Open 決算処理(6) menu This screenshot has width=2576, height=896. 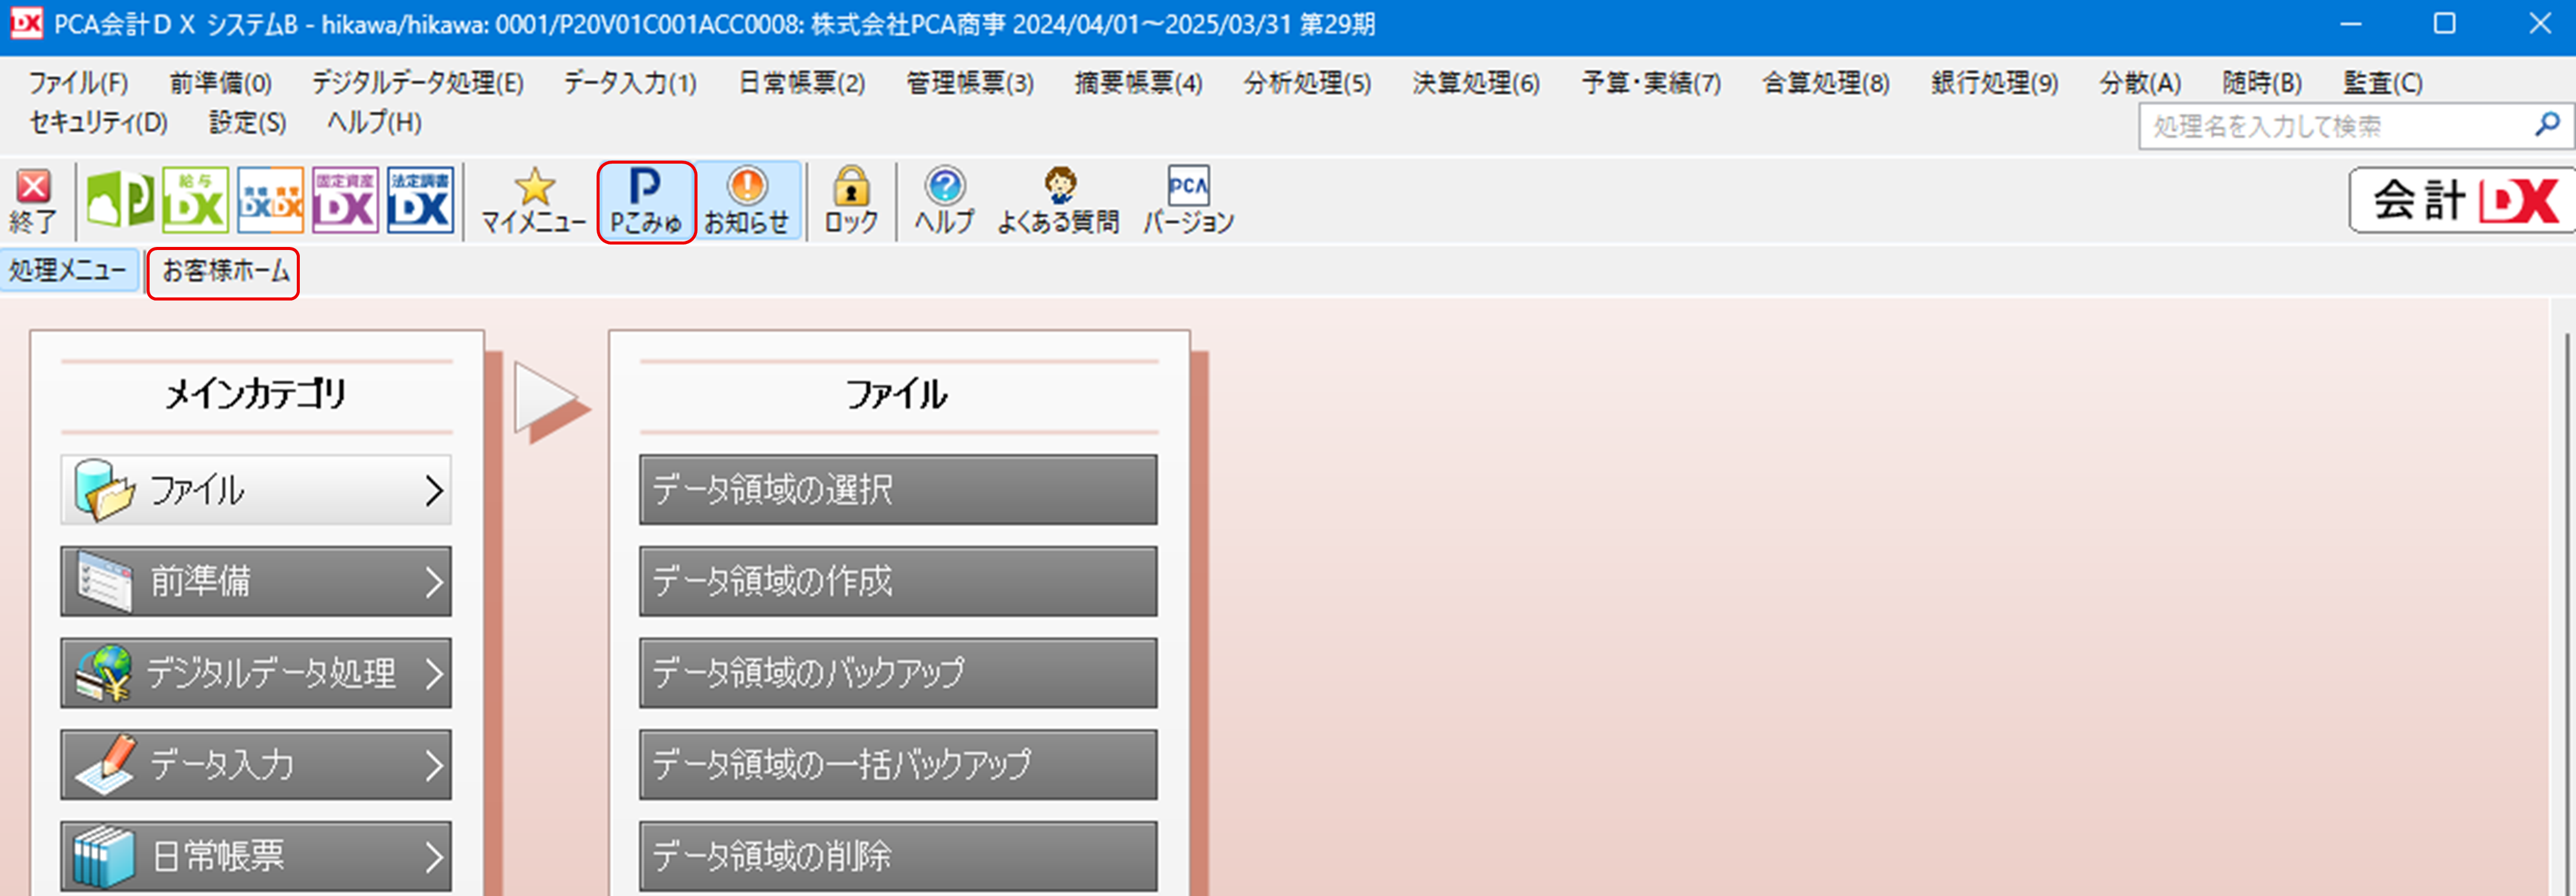click(1476, 82)
